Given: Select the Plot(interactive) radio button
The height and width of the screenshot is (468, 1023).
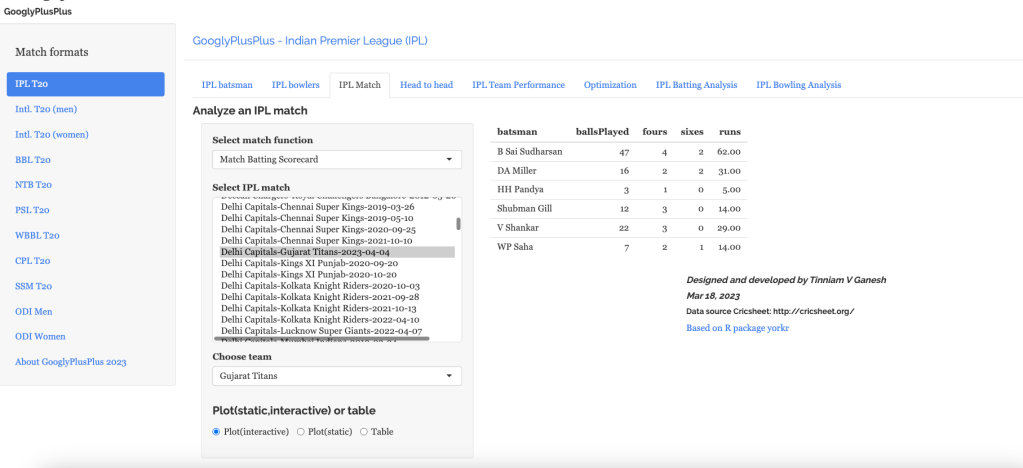Looking at the screenshot, I should click(217, 431).
